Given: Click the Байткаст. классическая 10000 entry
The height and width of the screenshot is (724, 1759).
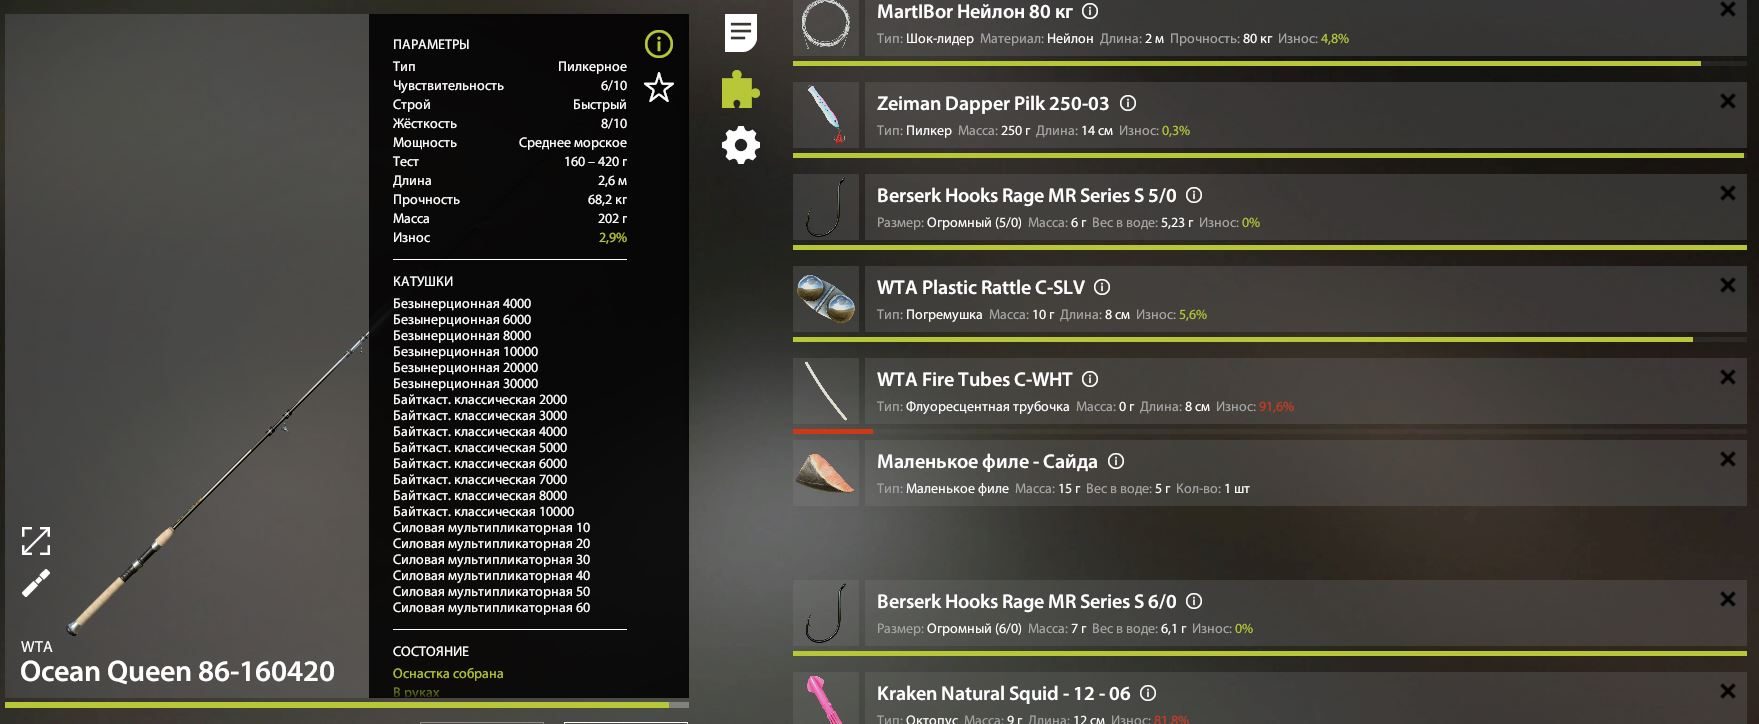Looking at the screenshot, I should coord(484,511).
